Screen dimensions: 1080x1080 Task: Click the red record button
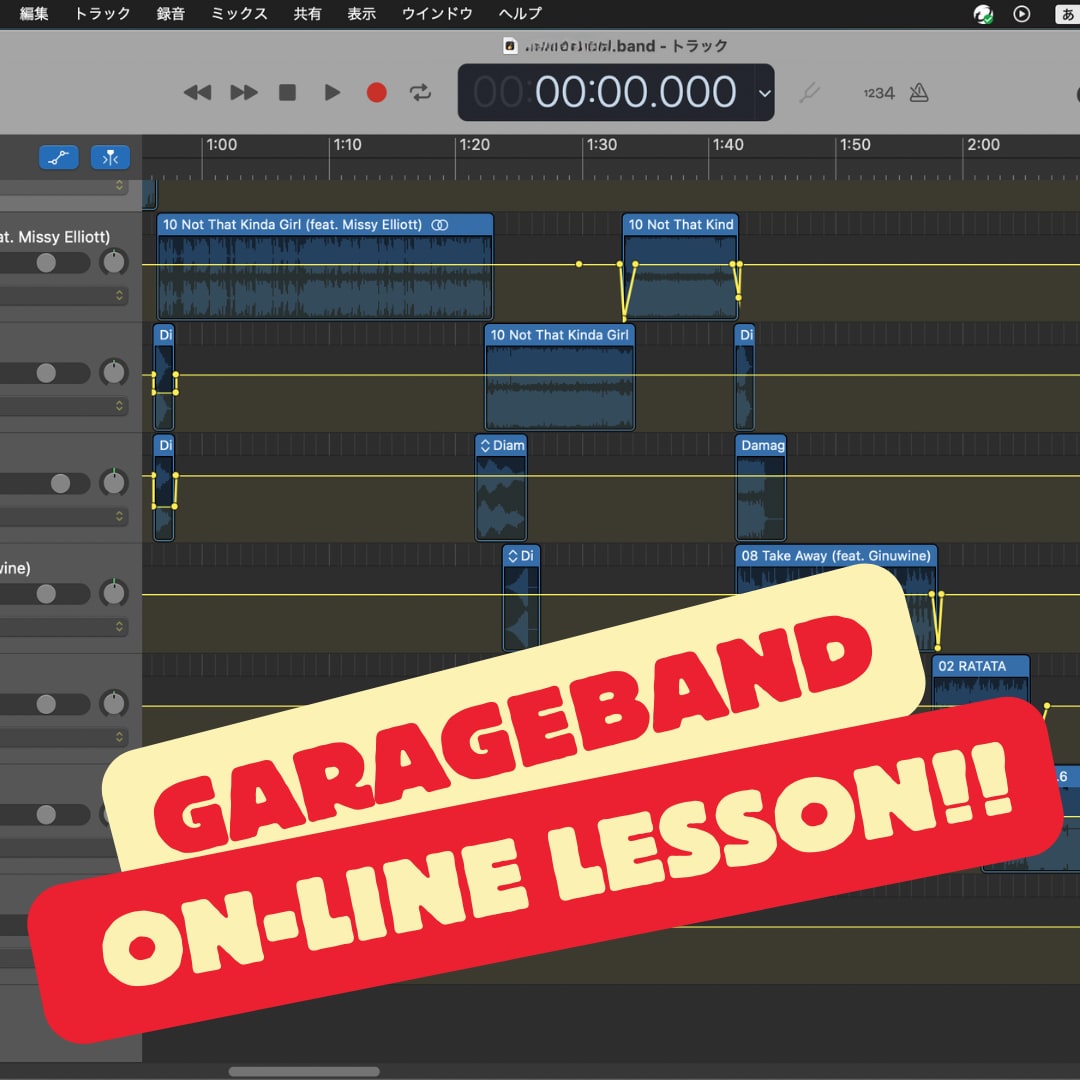click(x=376, y=92)
